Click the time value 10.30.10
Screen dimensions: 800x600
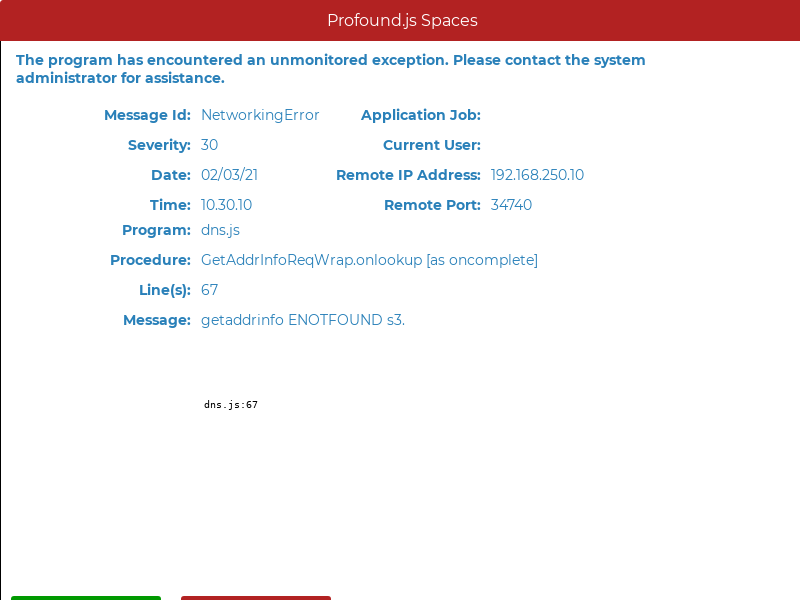(x=226, y=205)
